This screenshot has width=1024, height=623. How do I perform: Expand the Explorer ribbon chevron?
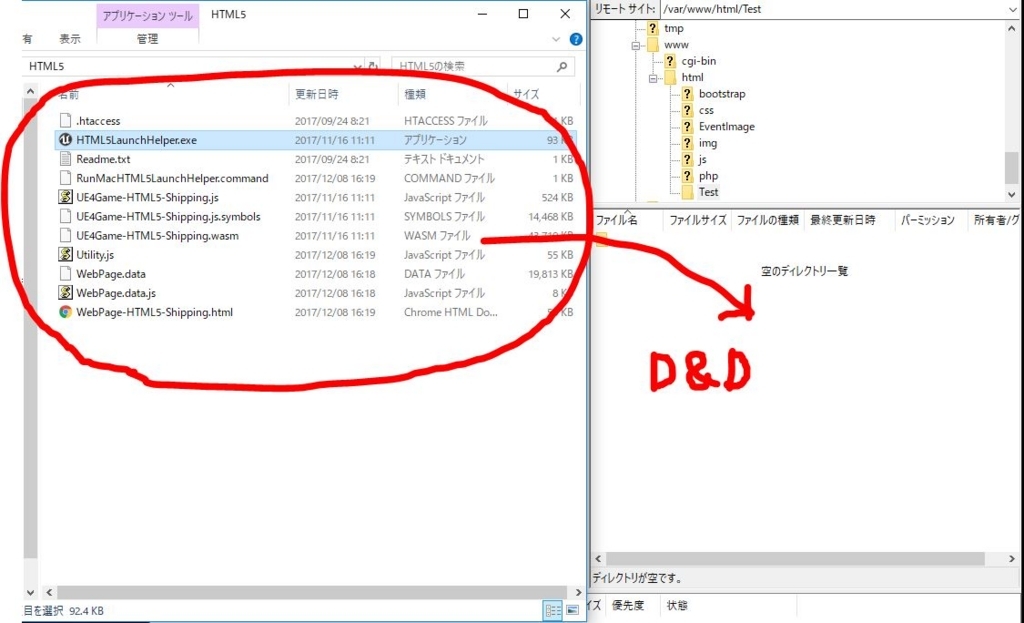pos(556,39)
